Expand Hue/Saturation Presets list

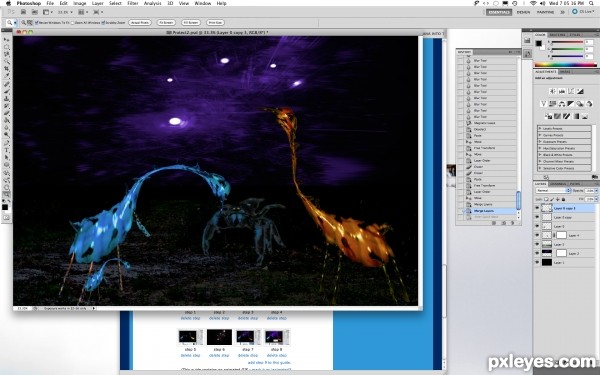pos(540,148)
